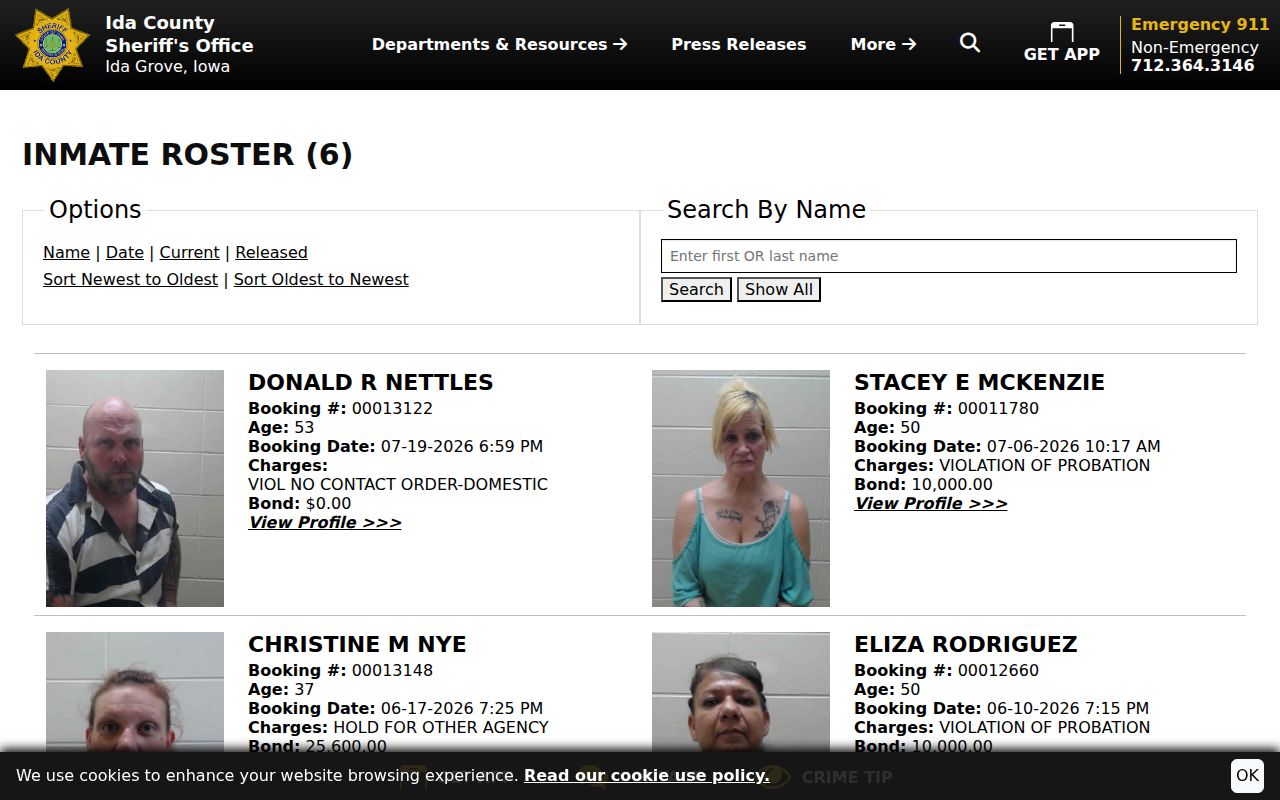1280x800 pixels.
Task: Filter to Released inmates
Action: coord(271,253)
